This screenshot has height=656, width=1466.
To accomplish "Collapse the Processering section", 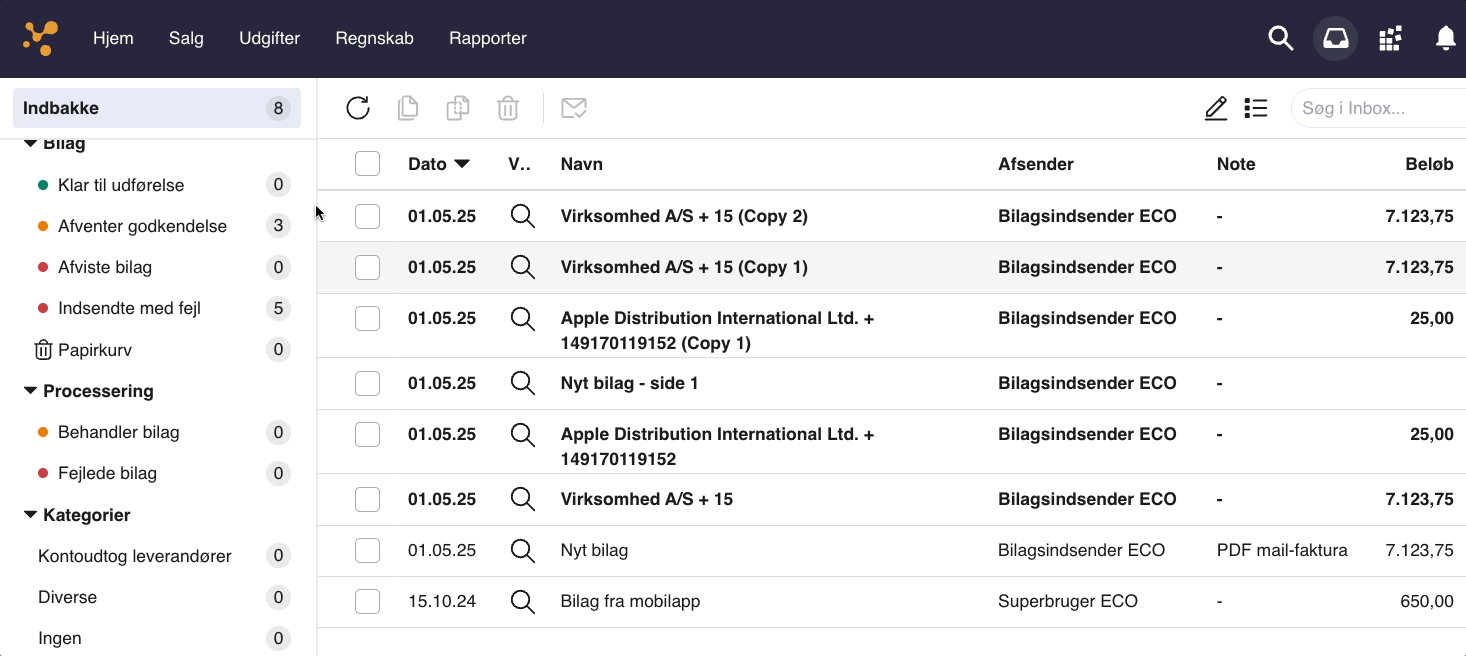I will click(x=30, y=391).
